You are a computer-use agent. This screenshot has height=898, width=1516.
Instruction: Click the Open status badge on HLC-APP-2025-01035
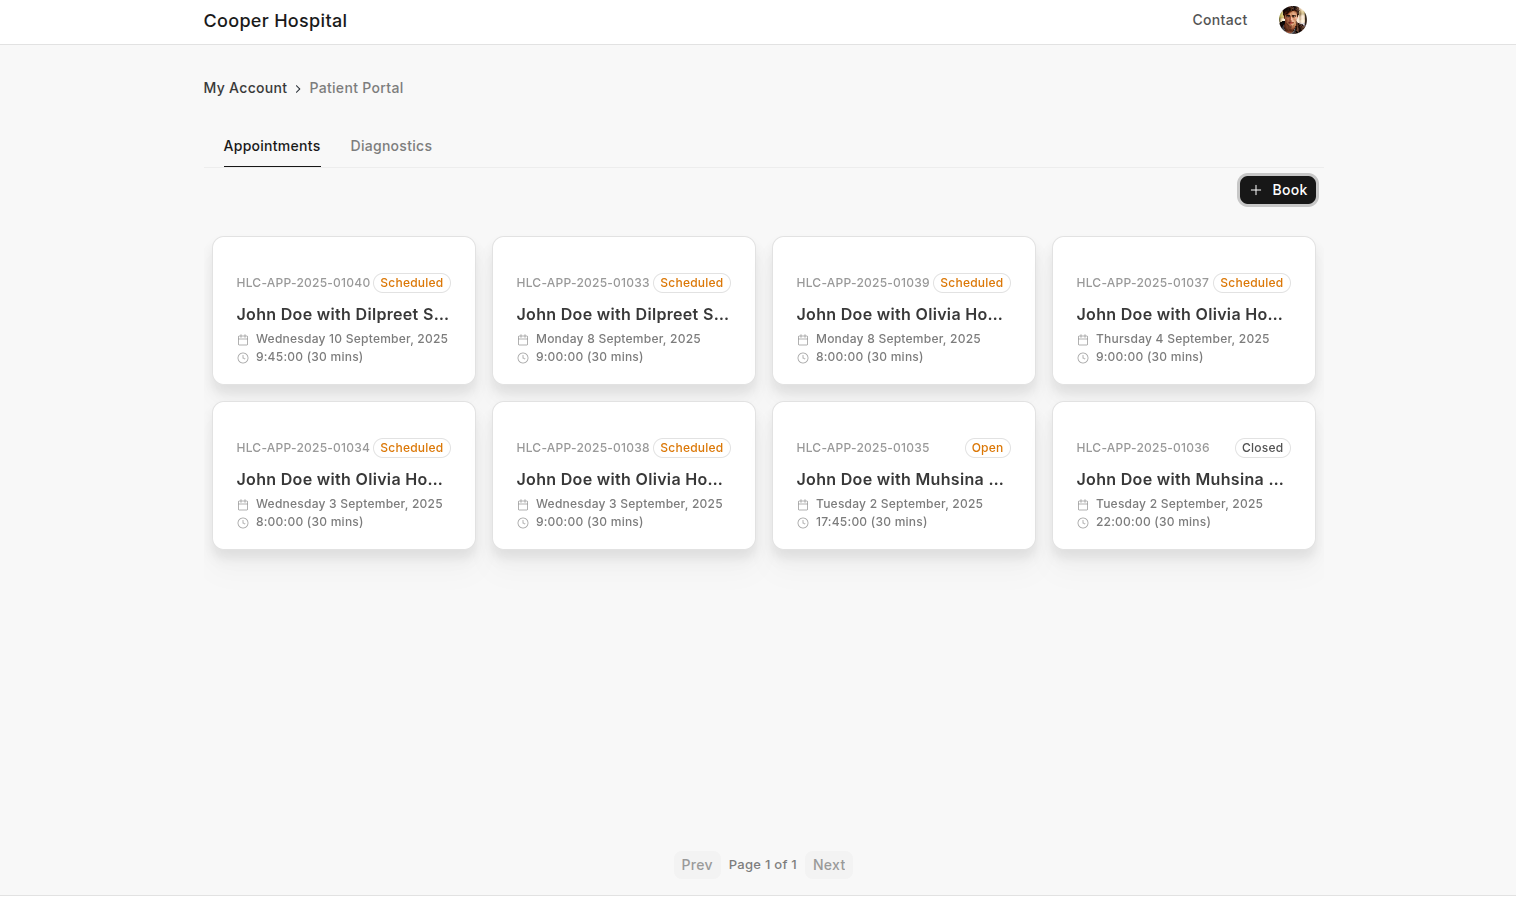[x=987, y=448]
